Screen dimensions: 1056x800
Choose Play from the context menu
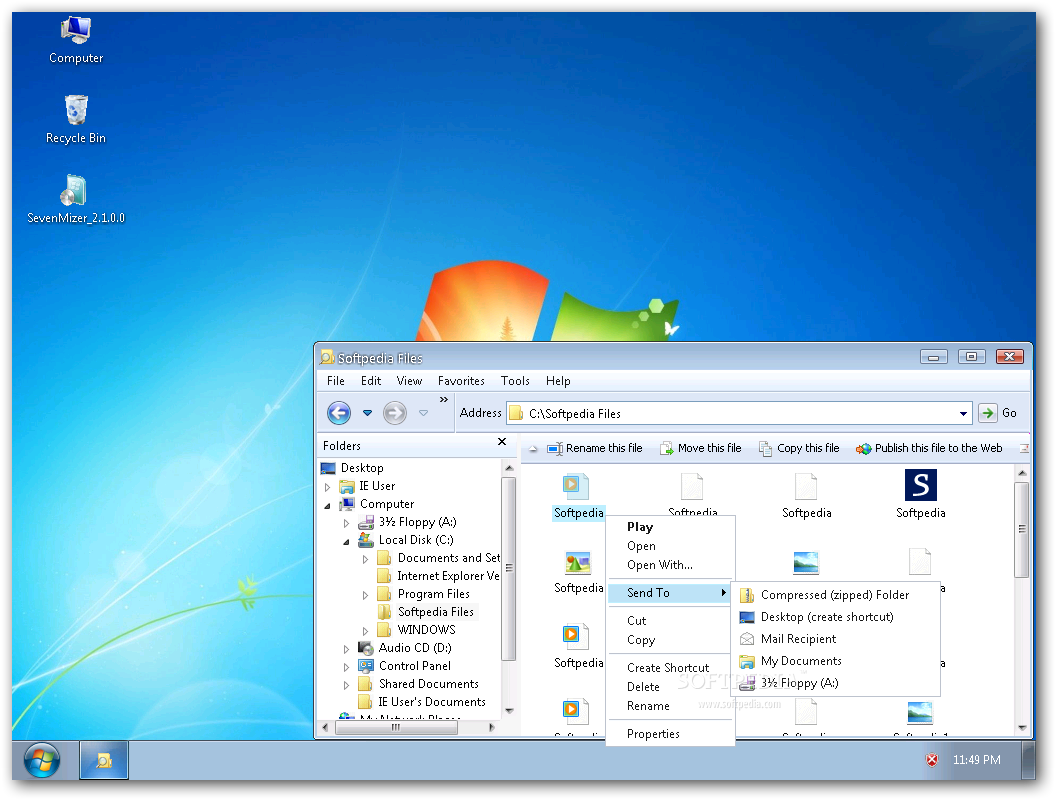tap(640, 527)
